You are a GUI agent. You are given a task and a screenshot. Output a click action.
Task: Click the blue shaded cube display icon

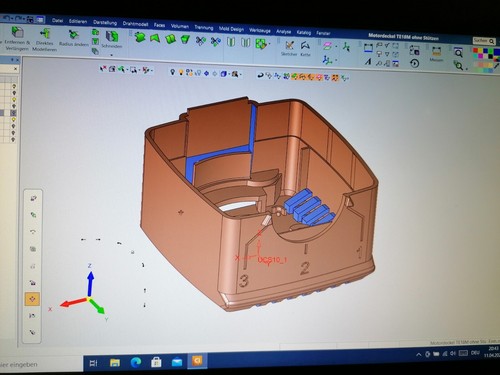point(224,74)
